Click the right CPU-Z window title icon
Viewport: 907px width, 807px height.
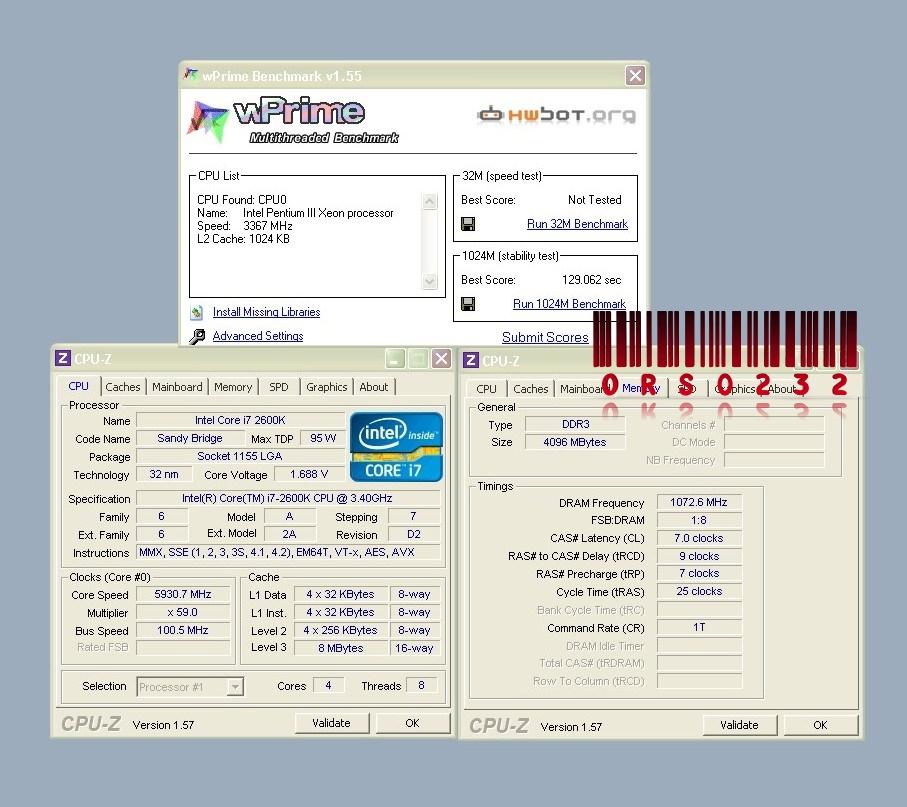pyautogui.click(x=470, y=360)
